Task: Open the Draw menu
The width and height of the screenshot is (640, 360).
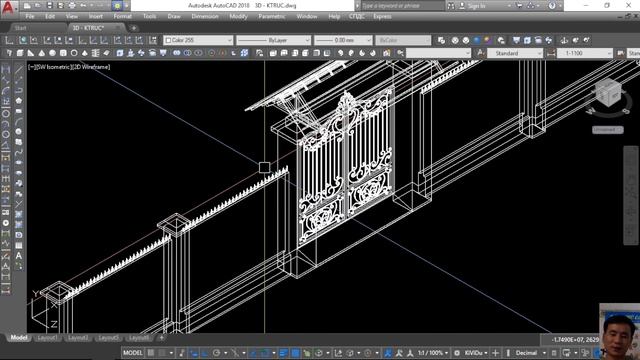Action: point(174,16)
